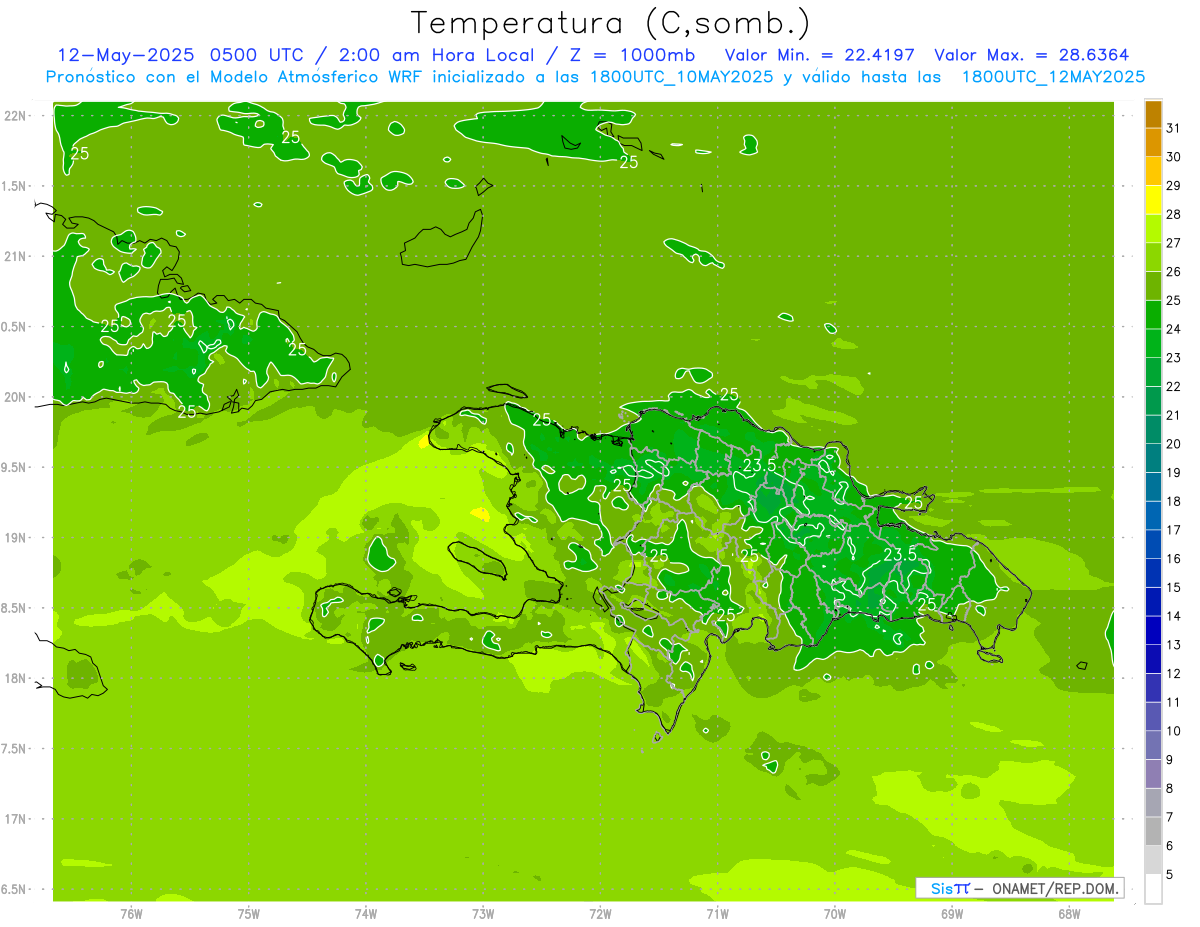This screenshot has width=1200, height=927.
Task: Click the '18N' latitude axis label
Action: point(14,678)
